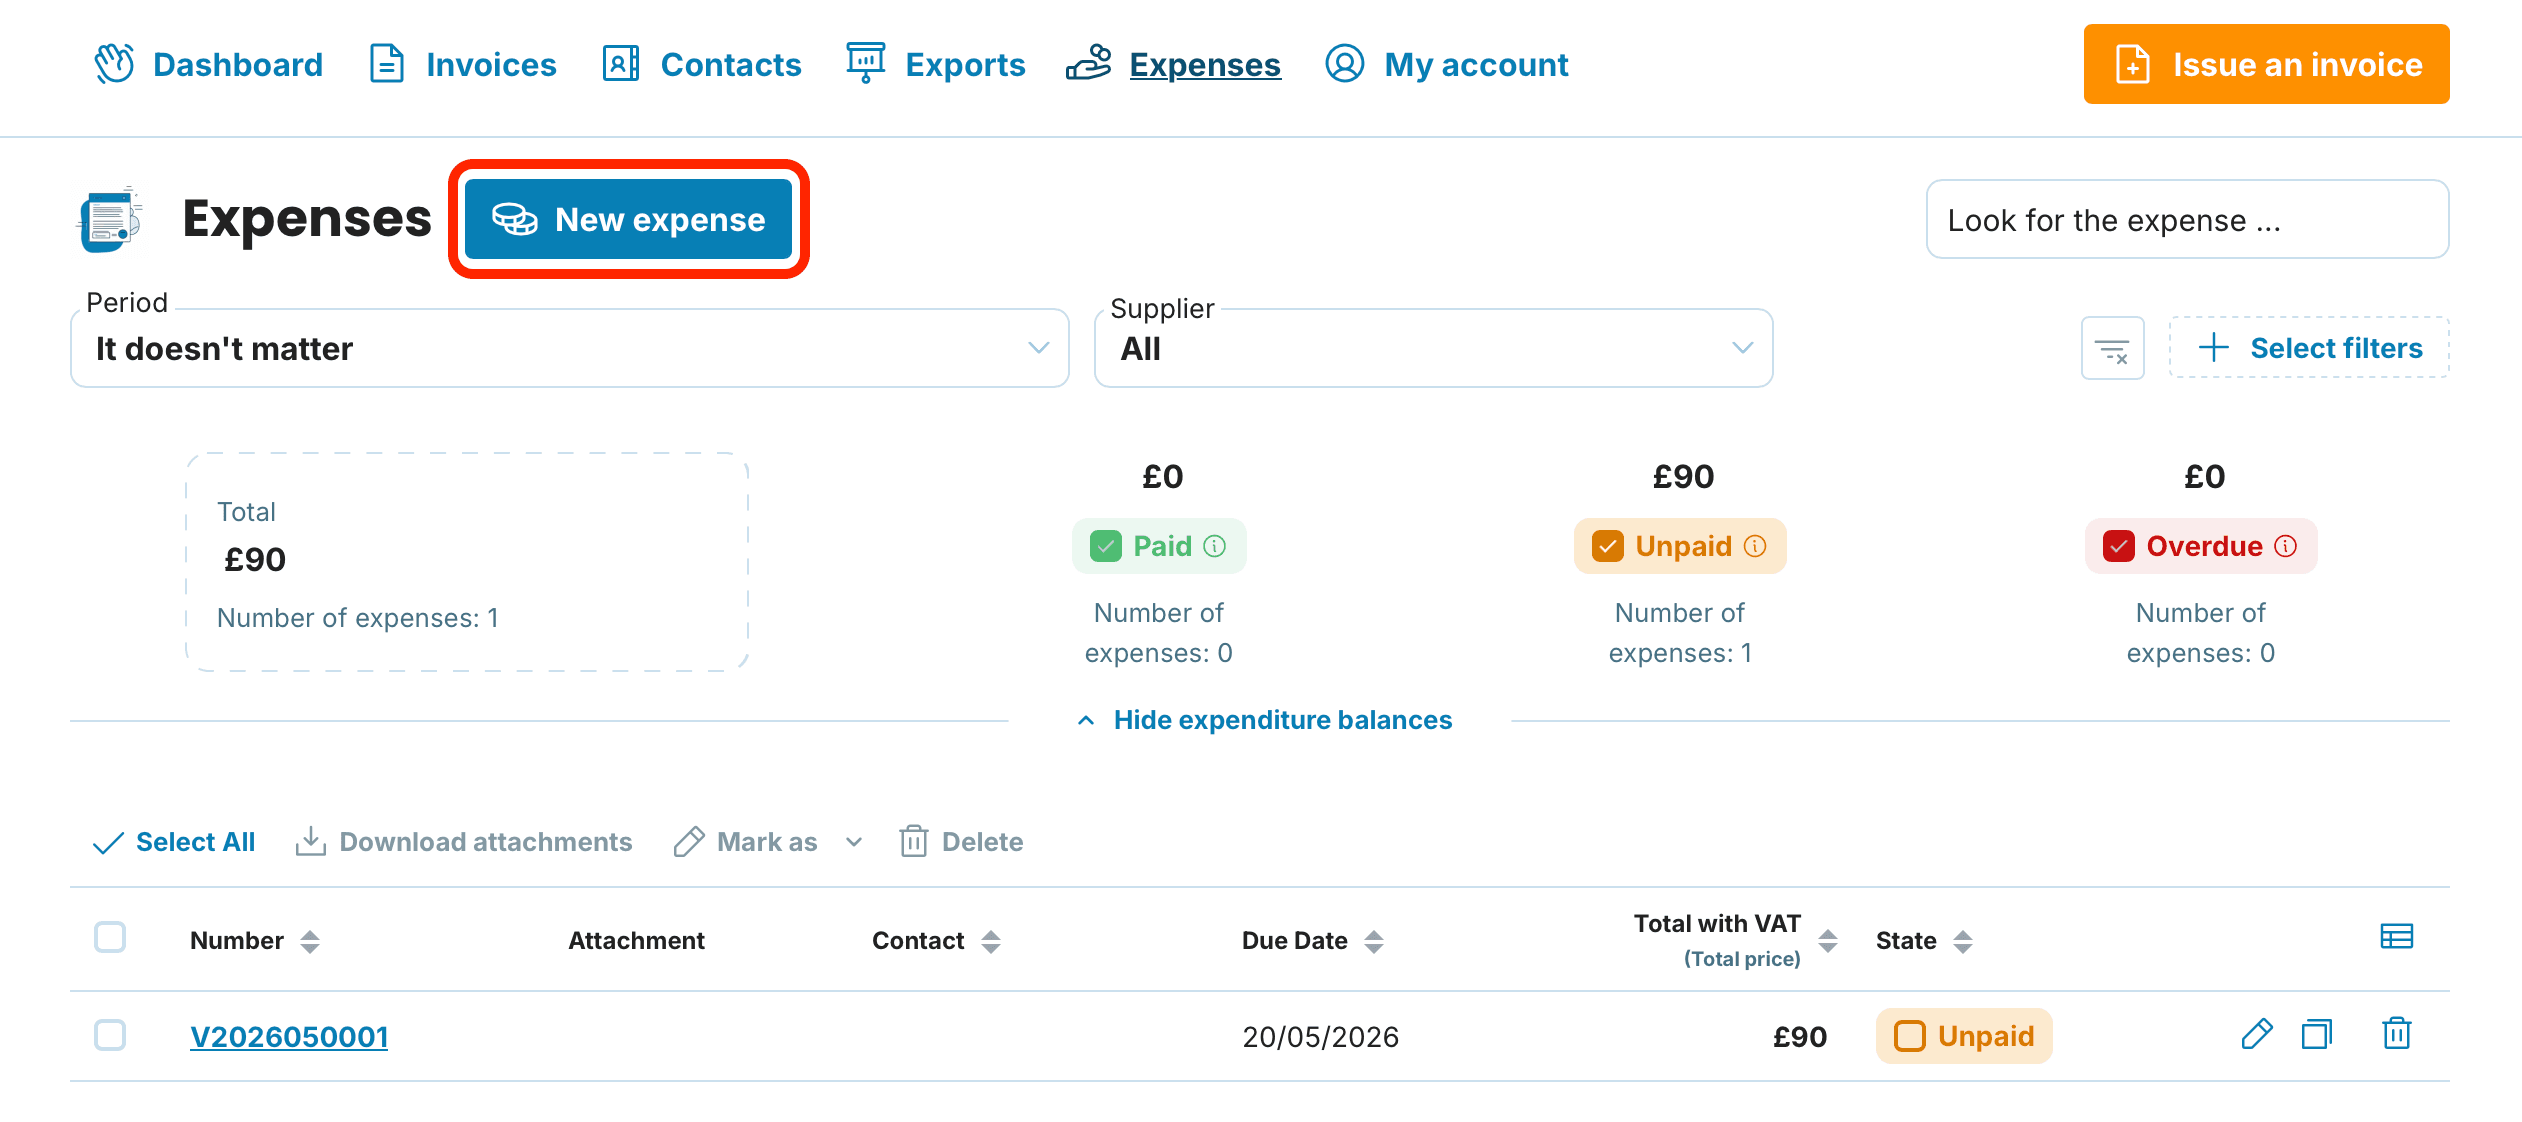Click the clear filters icon
The width and height of the screenshot is (2522, 1122).
[x=2113, y=348]
